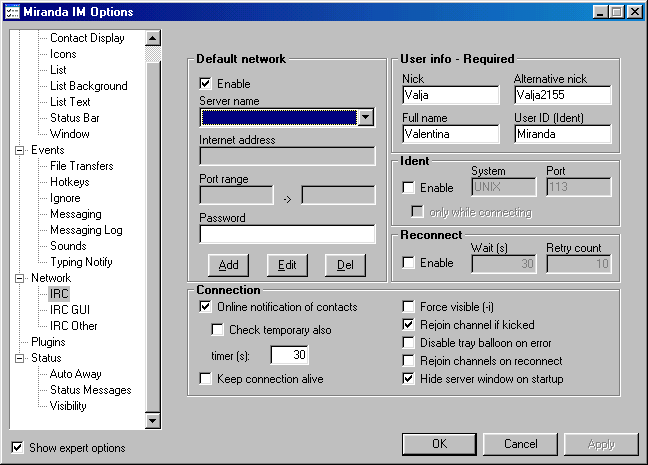Open Typing Notify options page

[81, 262]
